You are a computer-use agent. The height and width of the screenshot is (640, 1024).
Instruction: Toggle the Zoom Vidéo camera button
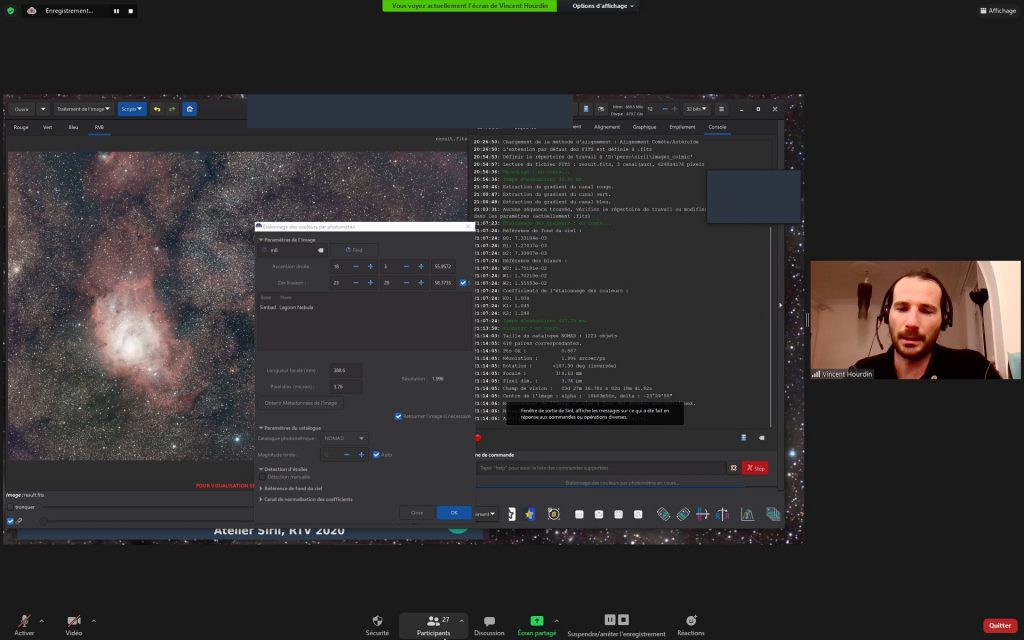tap(74, 625)
